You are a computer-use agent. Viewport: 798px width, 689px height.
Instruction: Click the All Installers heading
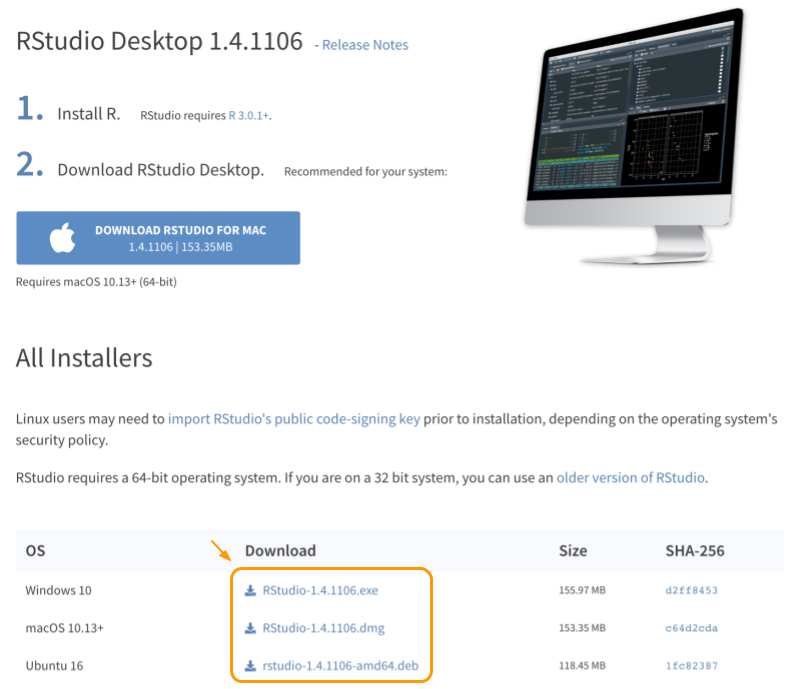(84, 358)
